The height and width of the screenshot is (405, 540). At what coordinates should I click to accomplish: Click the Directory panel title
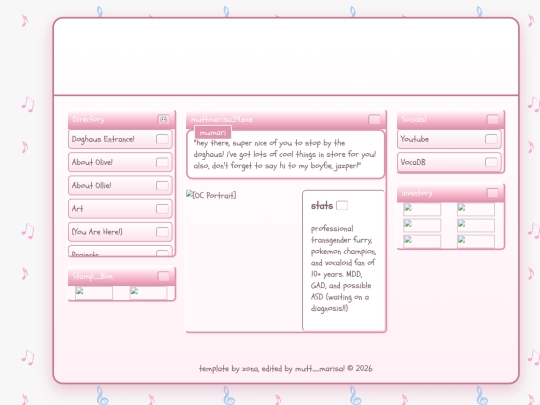tap(89, 119)
